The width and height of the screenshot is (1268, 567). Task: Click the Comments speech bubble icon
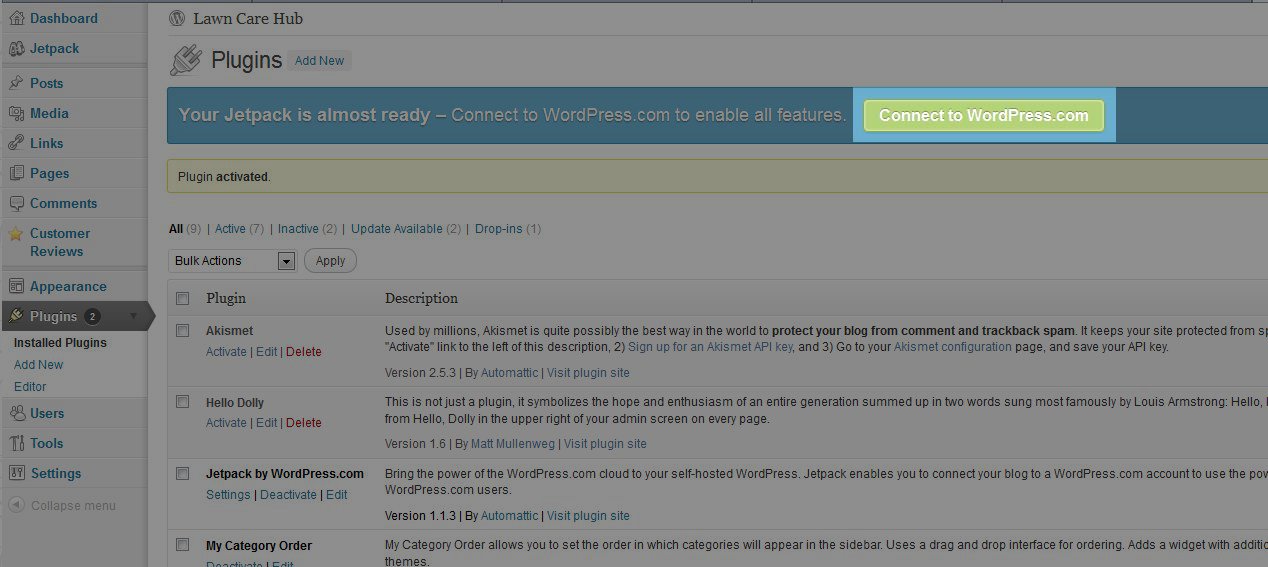pos(16,203)
